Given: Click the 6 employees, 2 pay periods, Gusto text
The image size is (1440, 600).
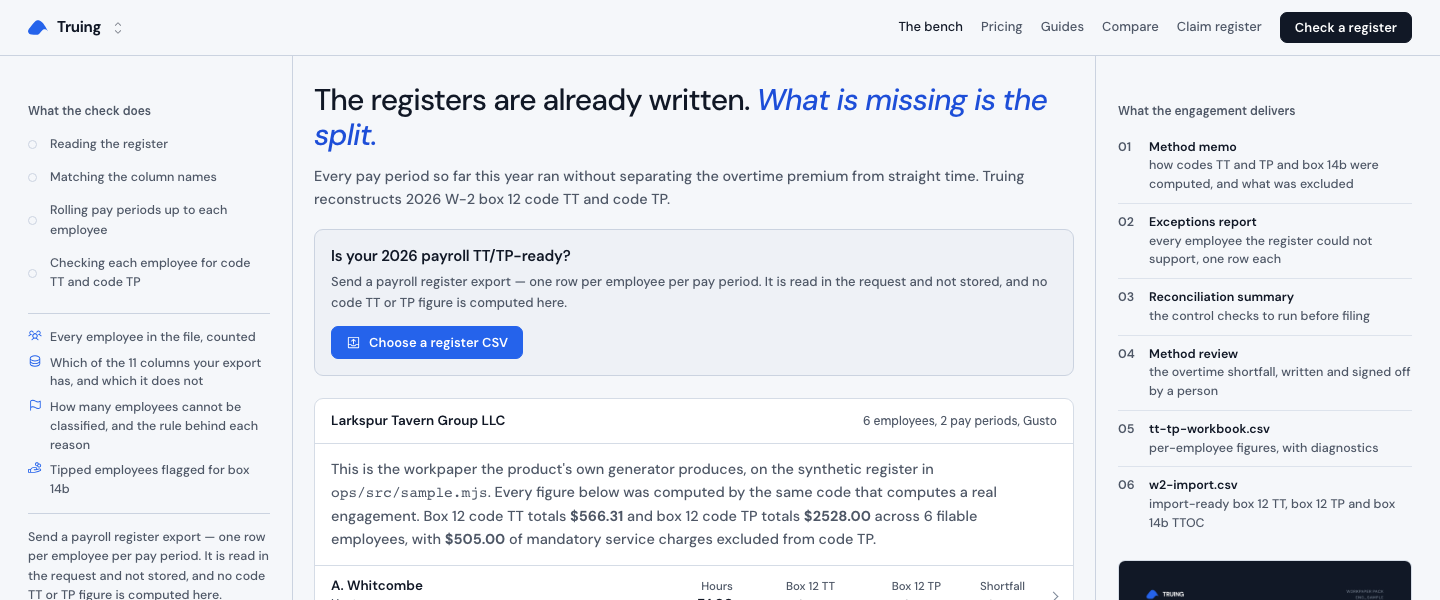Looking at the screenshot, I should tap(960, 421).
